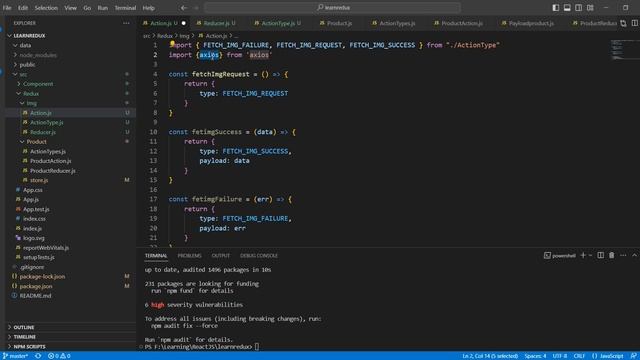
Task: Toggle the primary side bar layout icon
Action: pyautogui.click(x=556, y=8)
